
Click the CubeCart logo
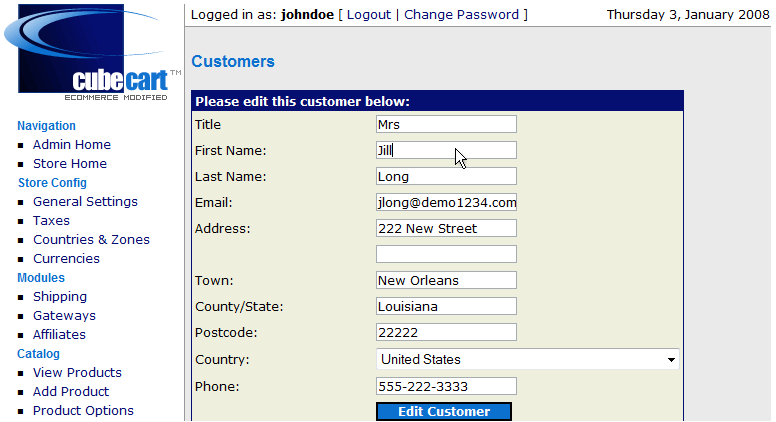pos(92,52)
